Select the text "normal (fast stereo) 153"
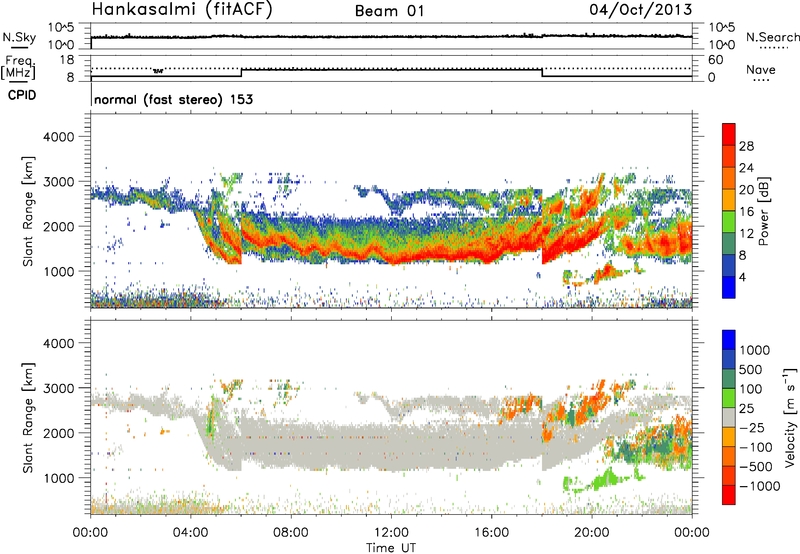The width and height of the screenshot is (800, 554). [x=173, y=99]
